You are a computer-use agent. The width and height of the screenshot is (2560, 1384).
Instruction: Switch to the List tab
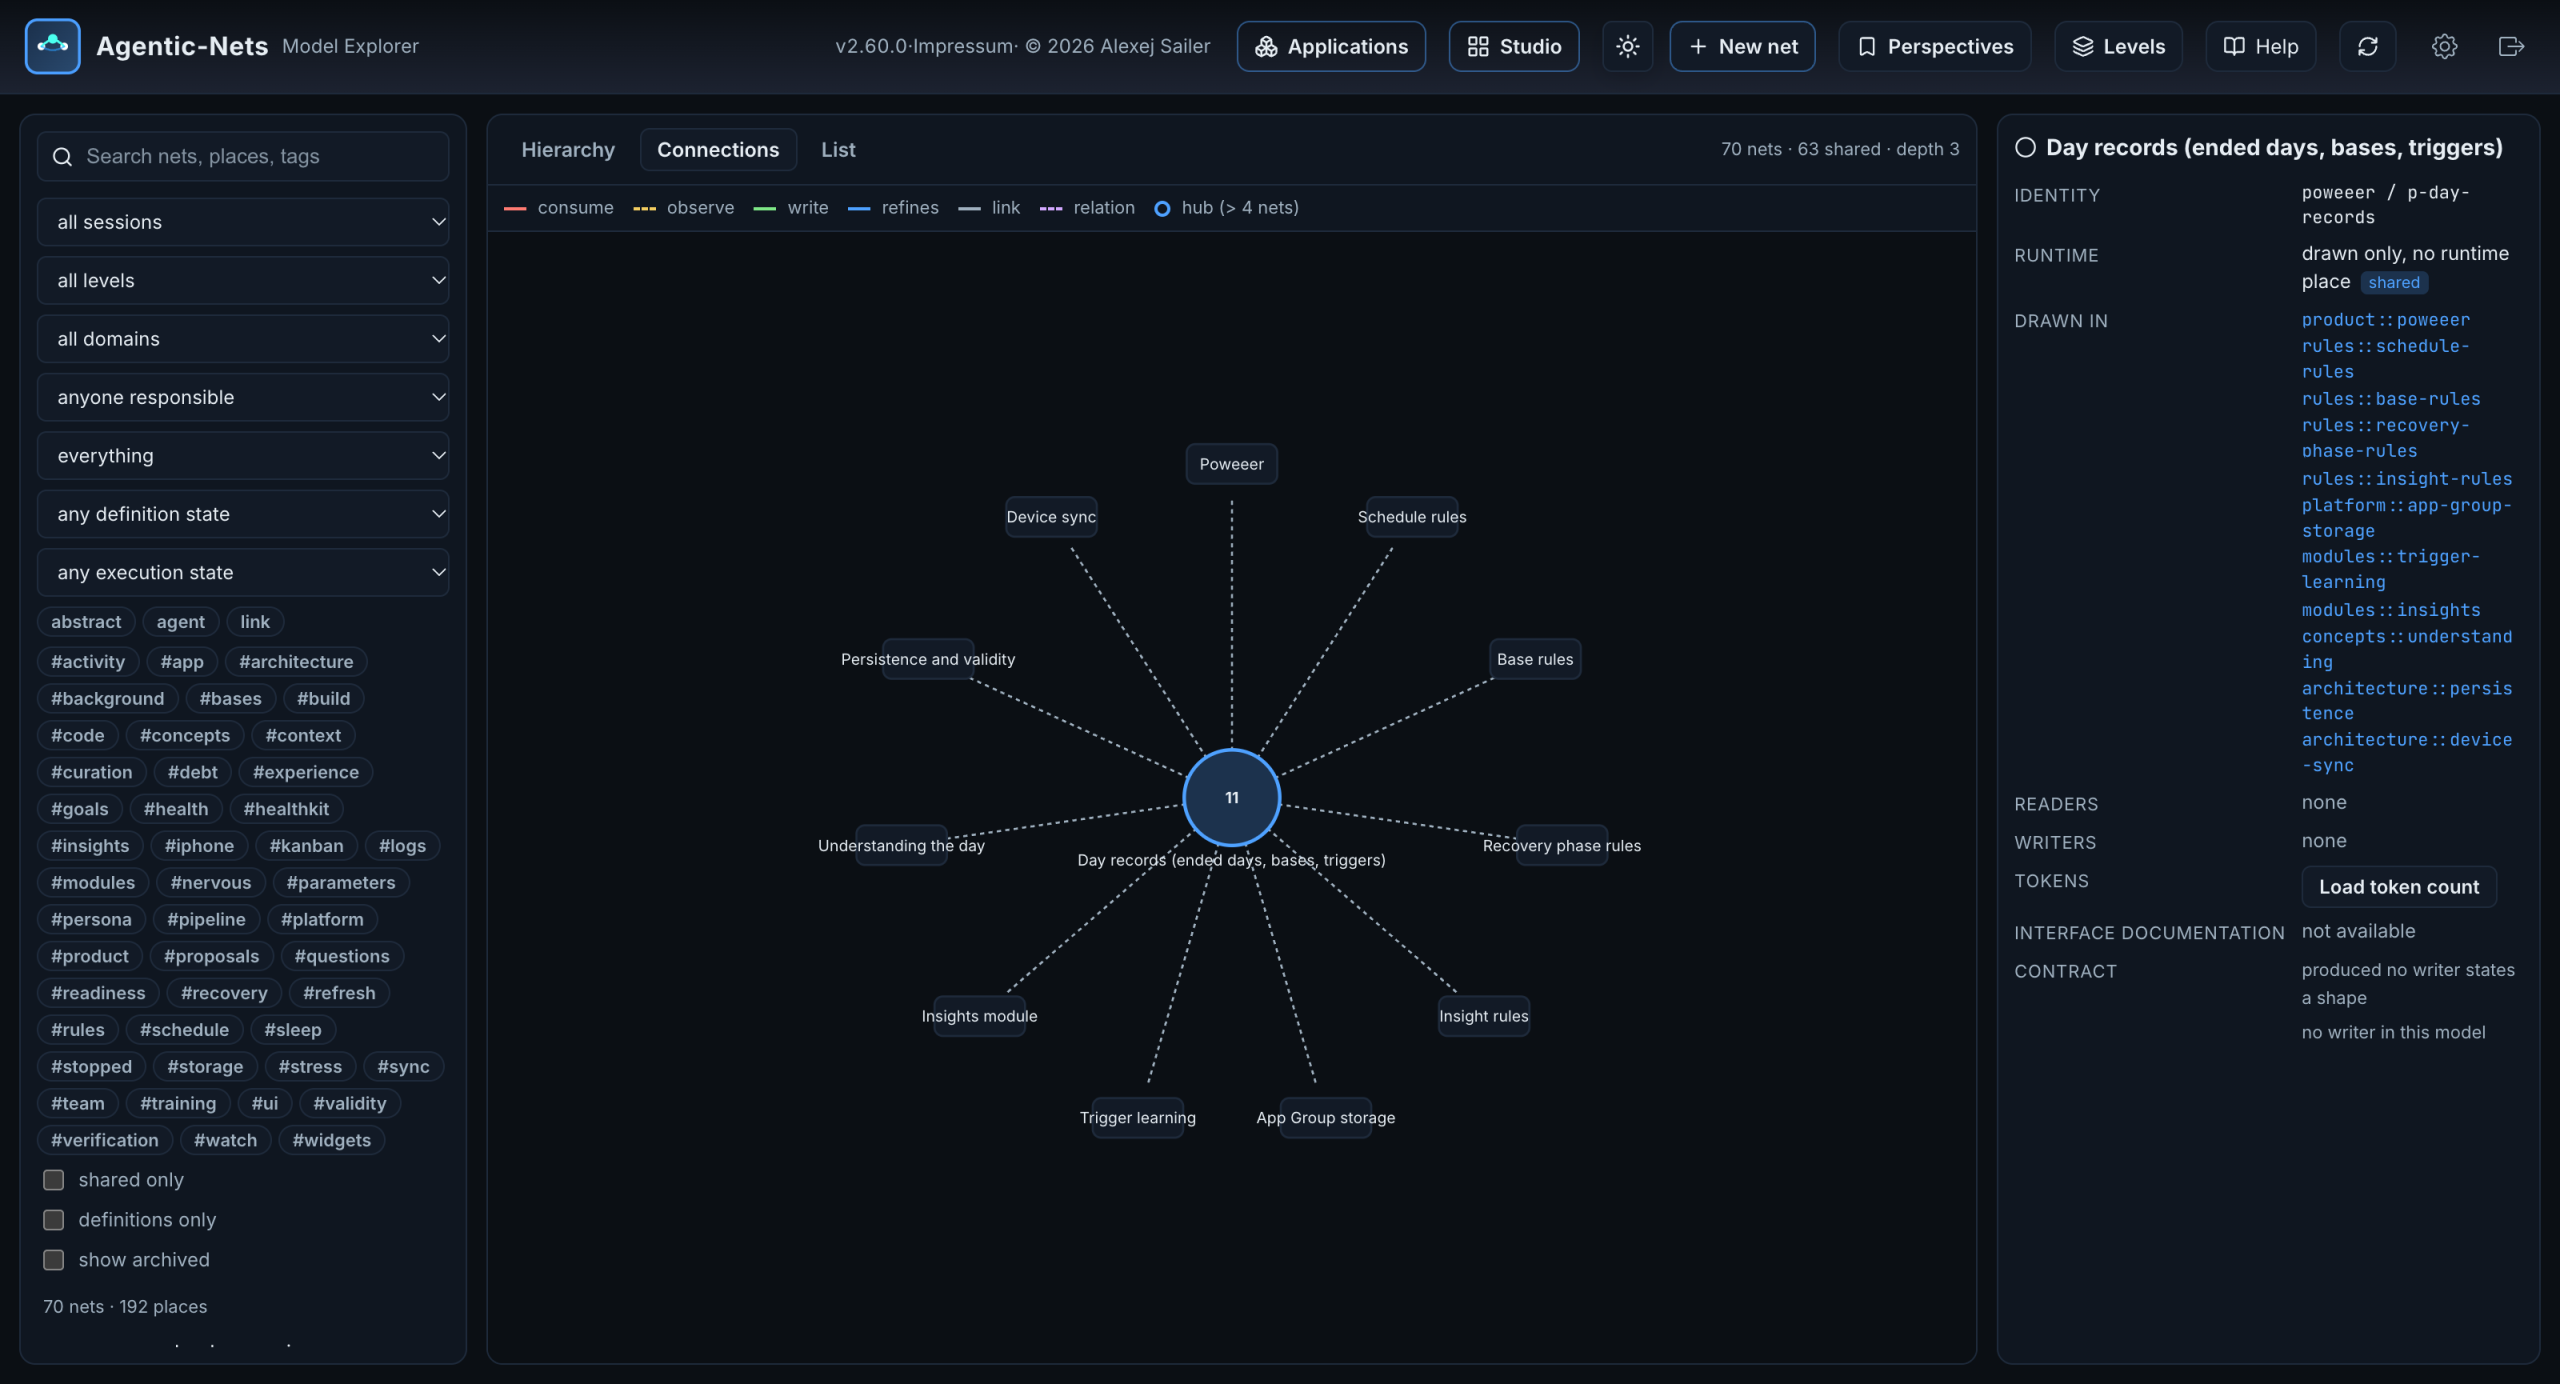(x=838, y=149)
